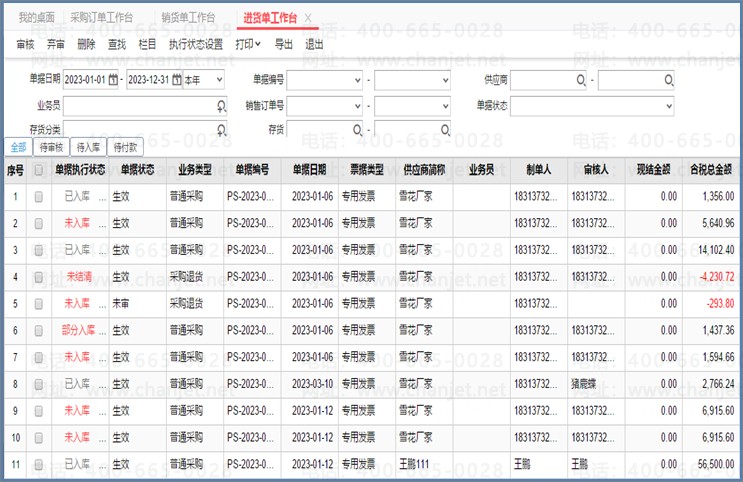Click the 导出 toolbar button

click(284, 45)
